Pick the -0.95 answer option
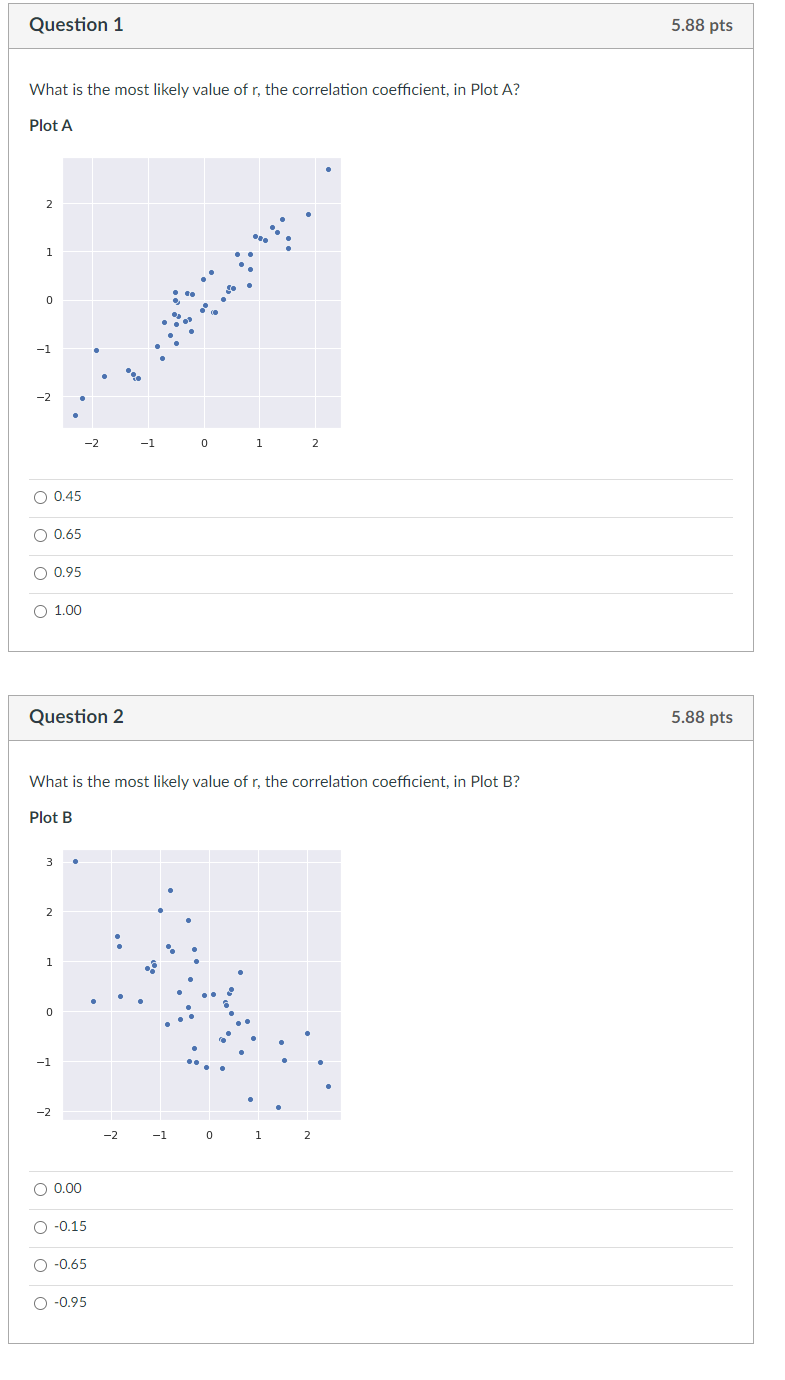Screen dimensions: 785x1380 click(40, 1302)
